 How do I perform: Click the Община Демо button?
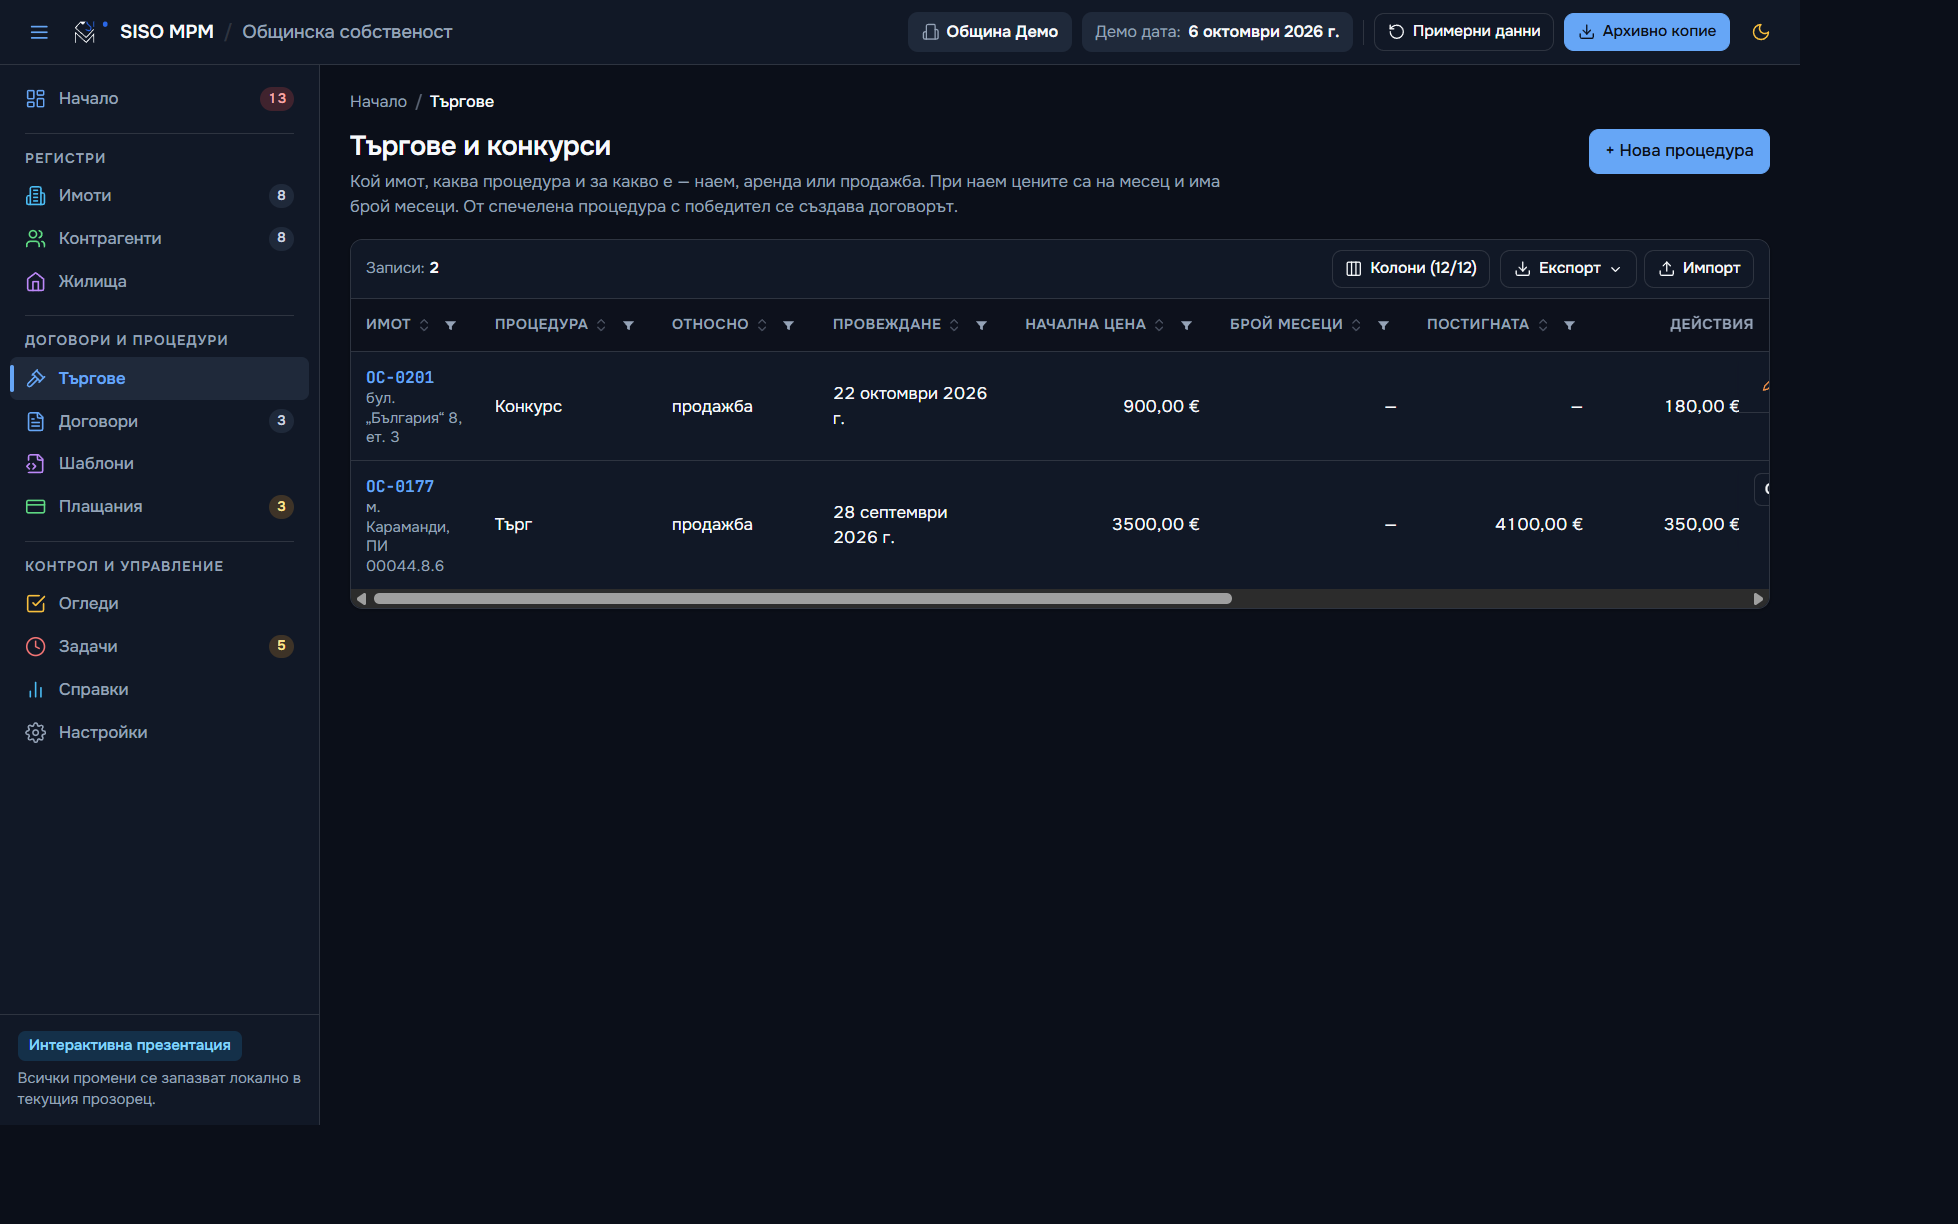(x=989, y=32)
